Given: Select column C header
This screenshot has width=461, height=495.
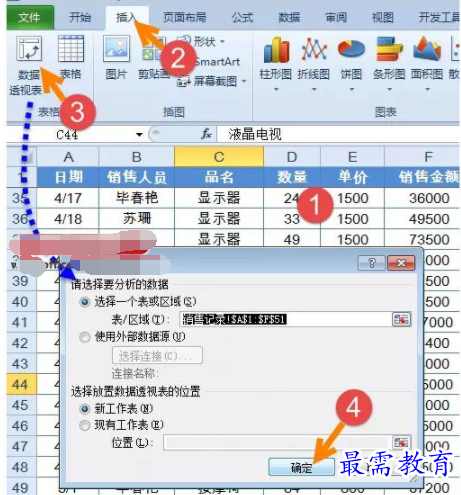Looking at the screenshot, I should (219, 157).
